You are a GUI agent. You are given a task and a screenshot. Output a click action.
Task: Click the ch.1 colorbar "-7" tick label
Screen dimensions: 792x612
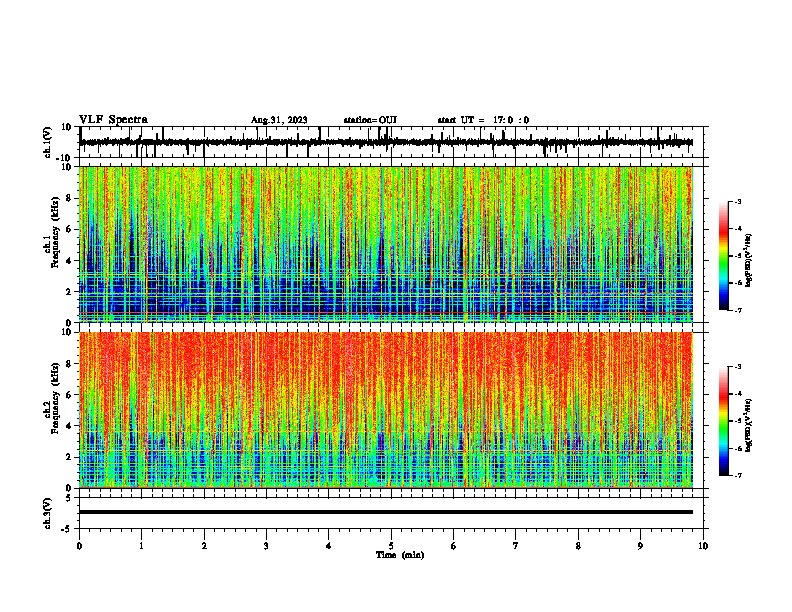click(x=737, y=310)
